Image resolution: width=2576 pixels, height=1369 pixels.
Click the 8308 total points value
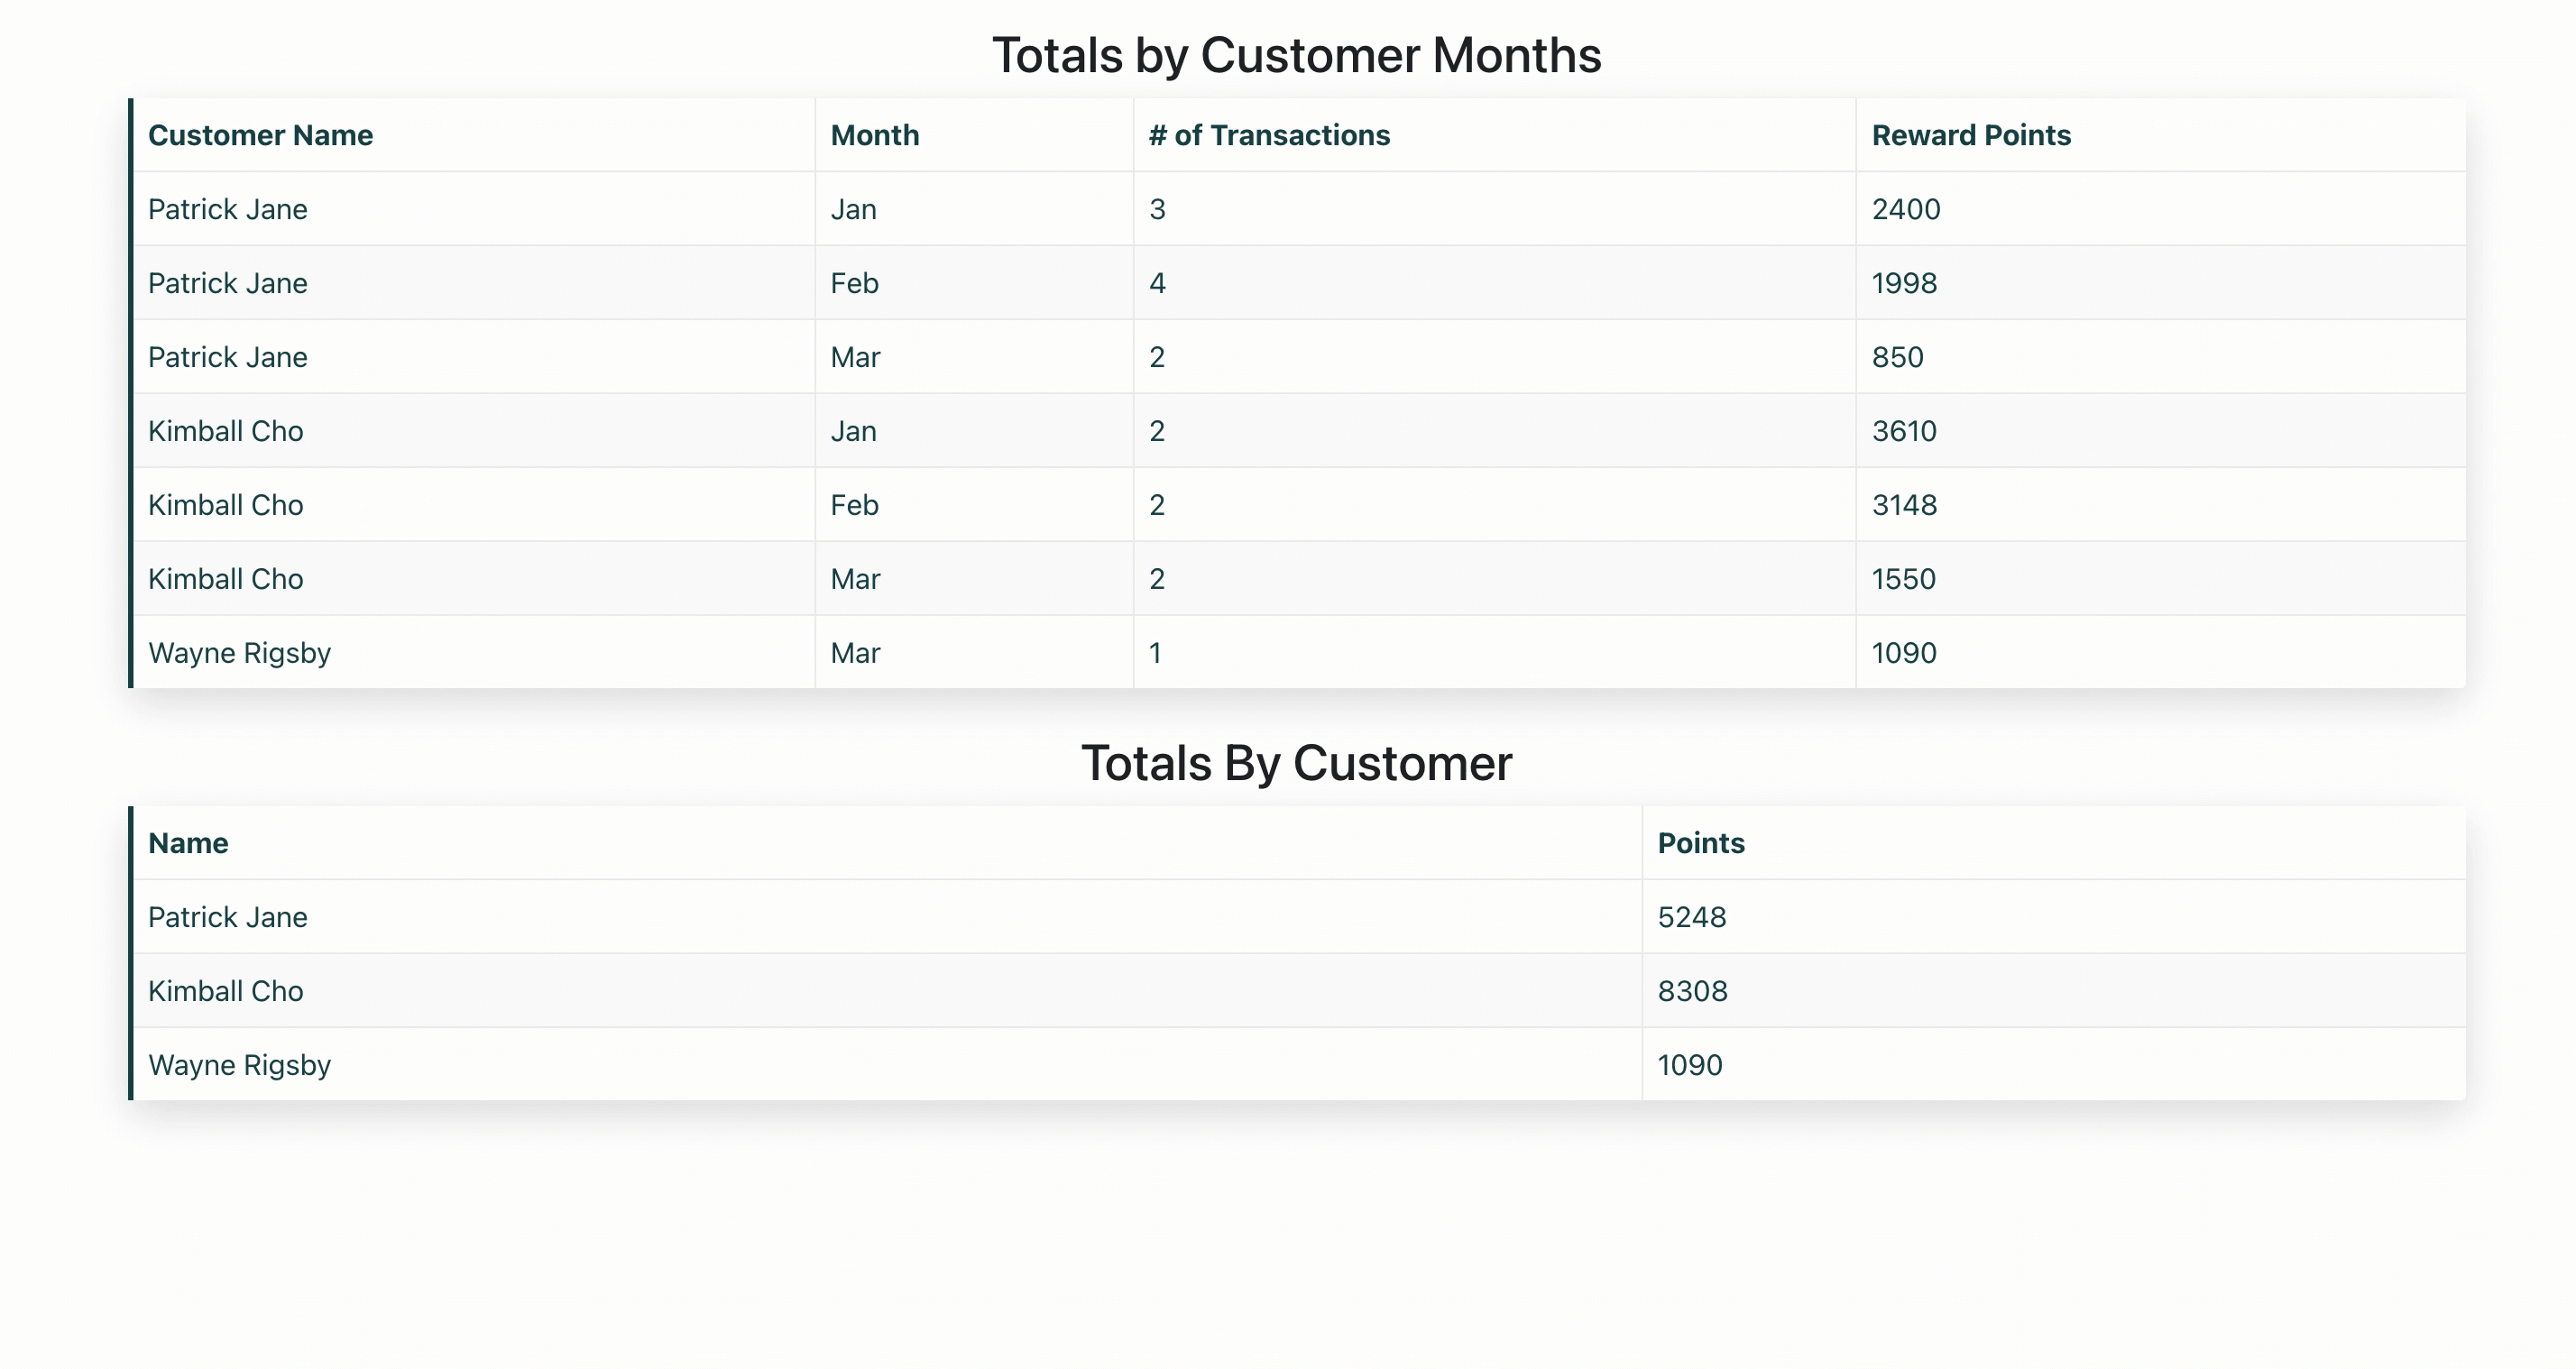pos(1692,991)
